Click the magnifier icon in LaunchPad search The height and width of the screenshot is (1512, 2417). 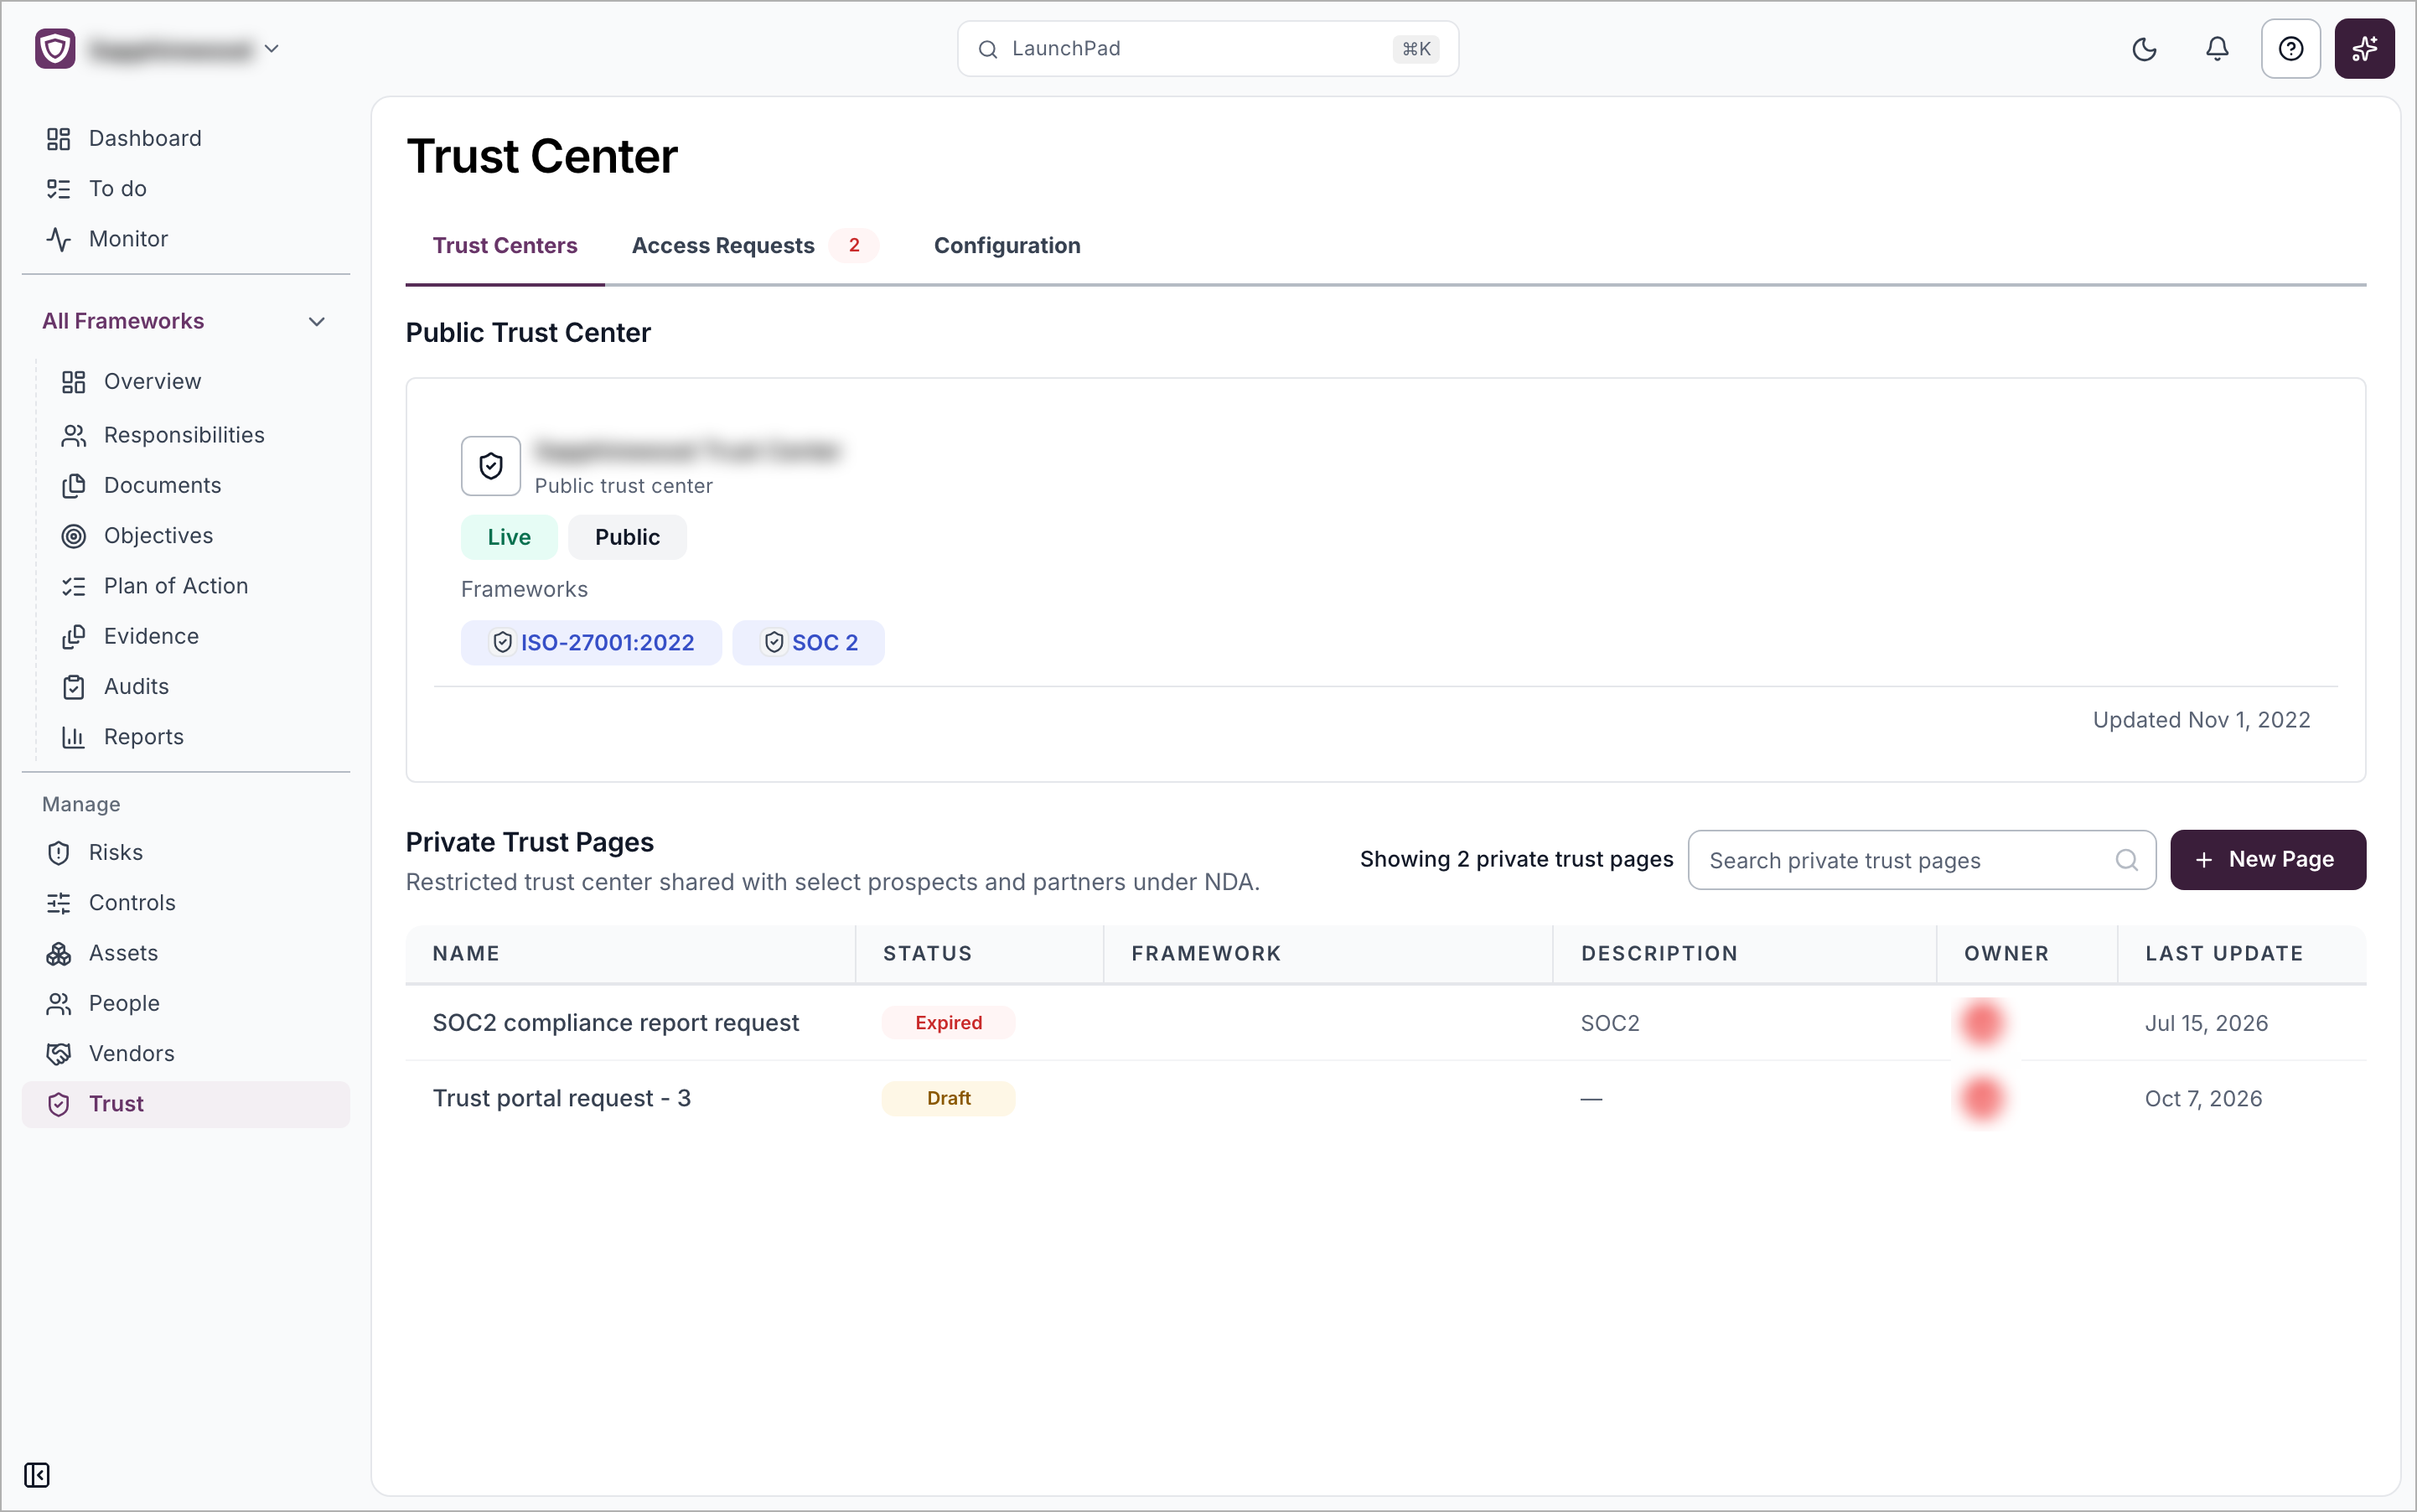click(987, 49)
